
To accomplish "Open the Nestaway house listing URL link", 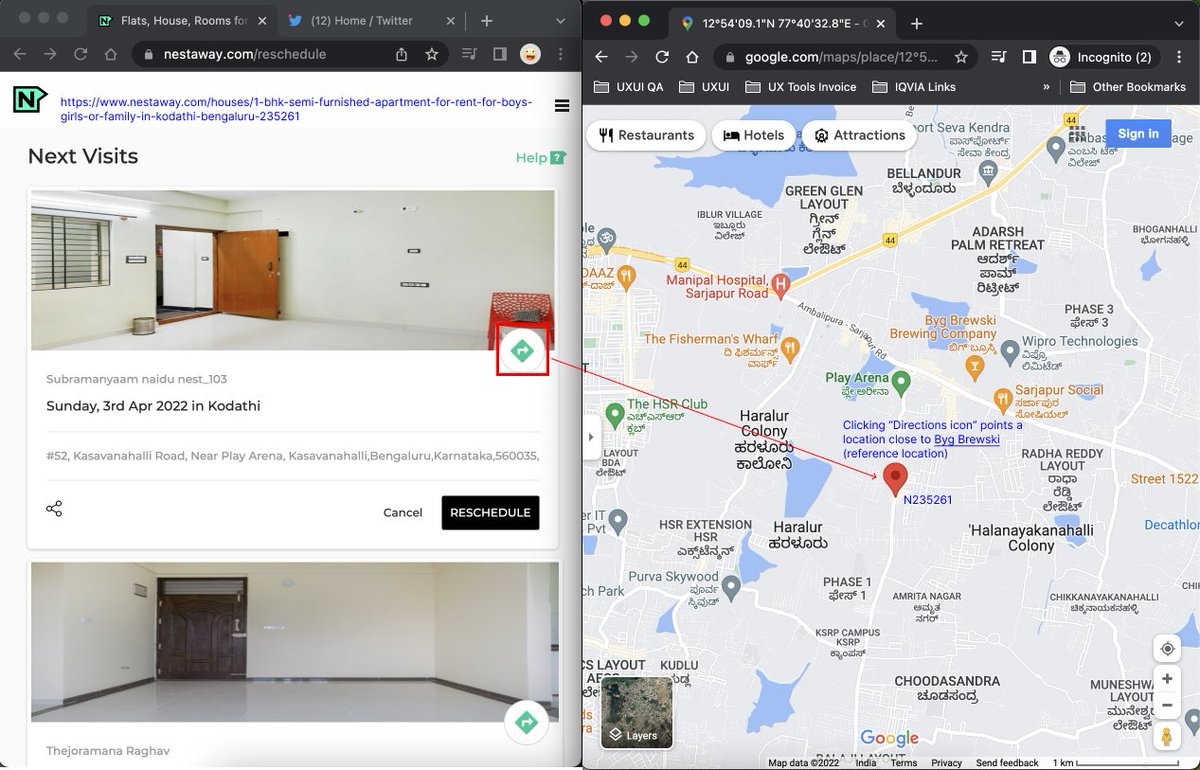I will pyautogui.click(x=296, y=109).
